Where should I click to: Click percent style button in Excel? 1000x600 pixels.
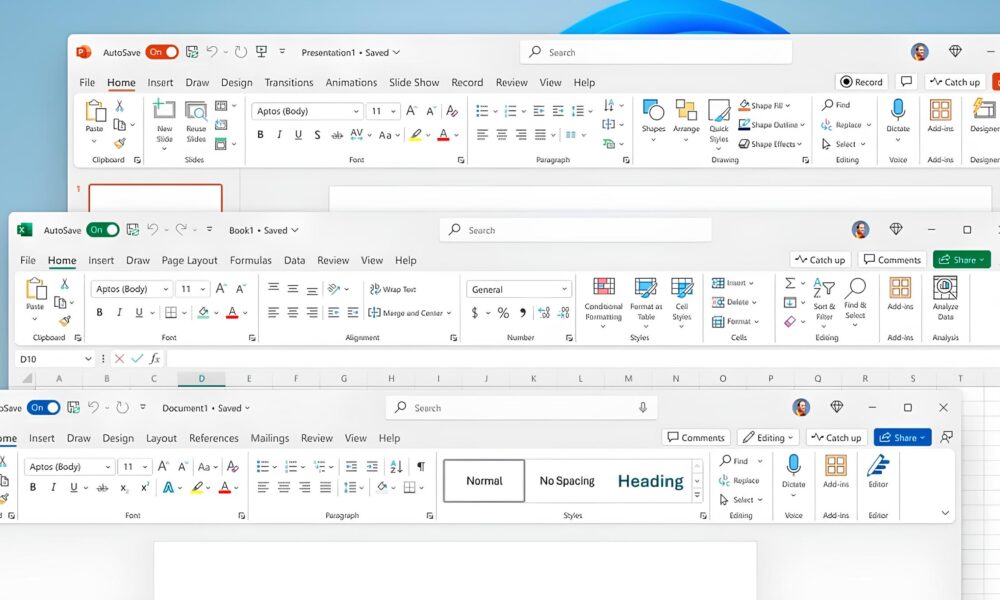[503, 313]
